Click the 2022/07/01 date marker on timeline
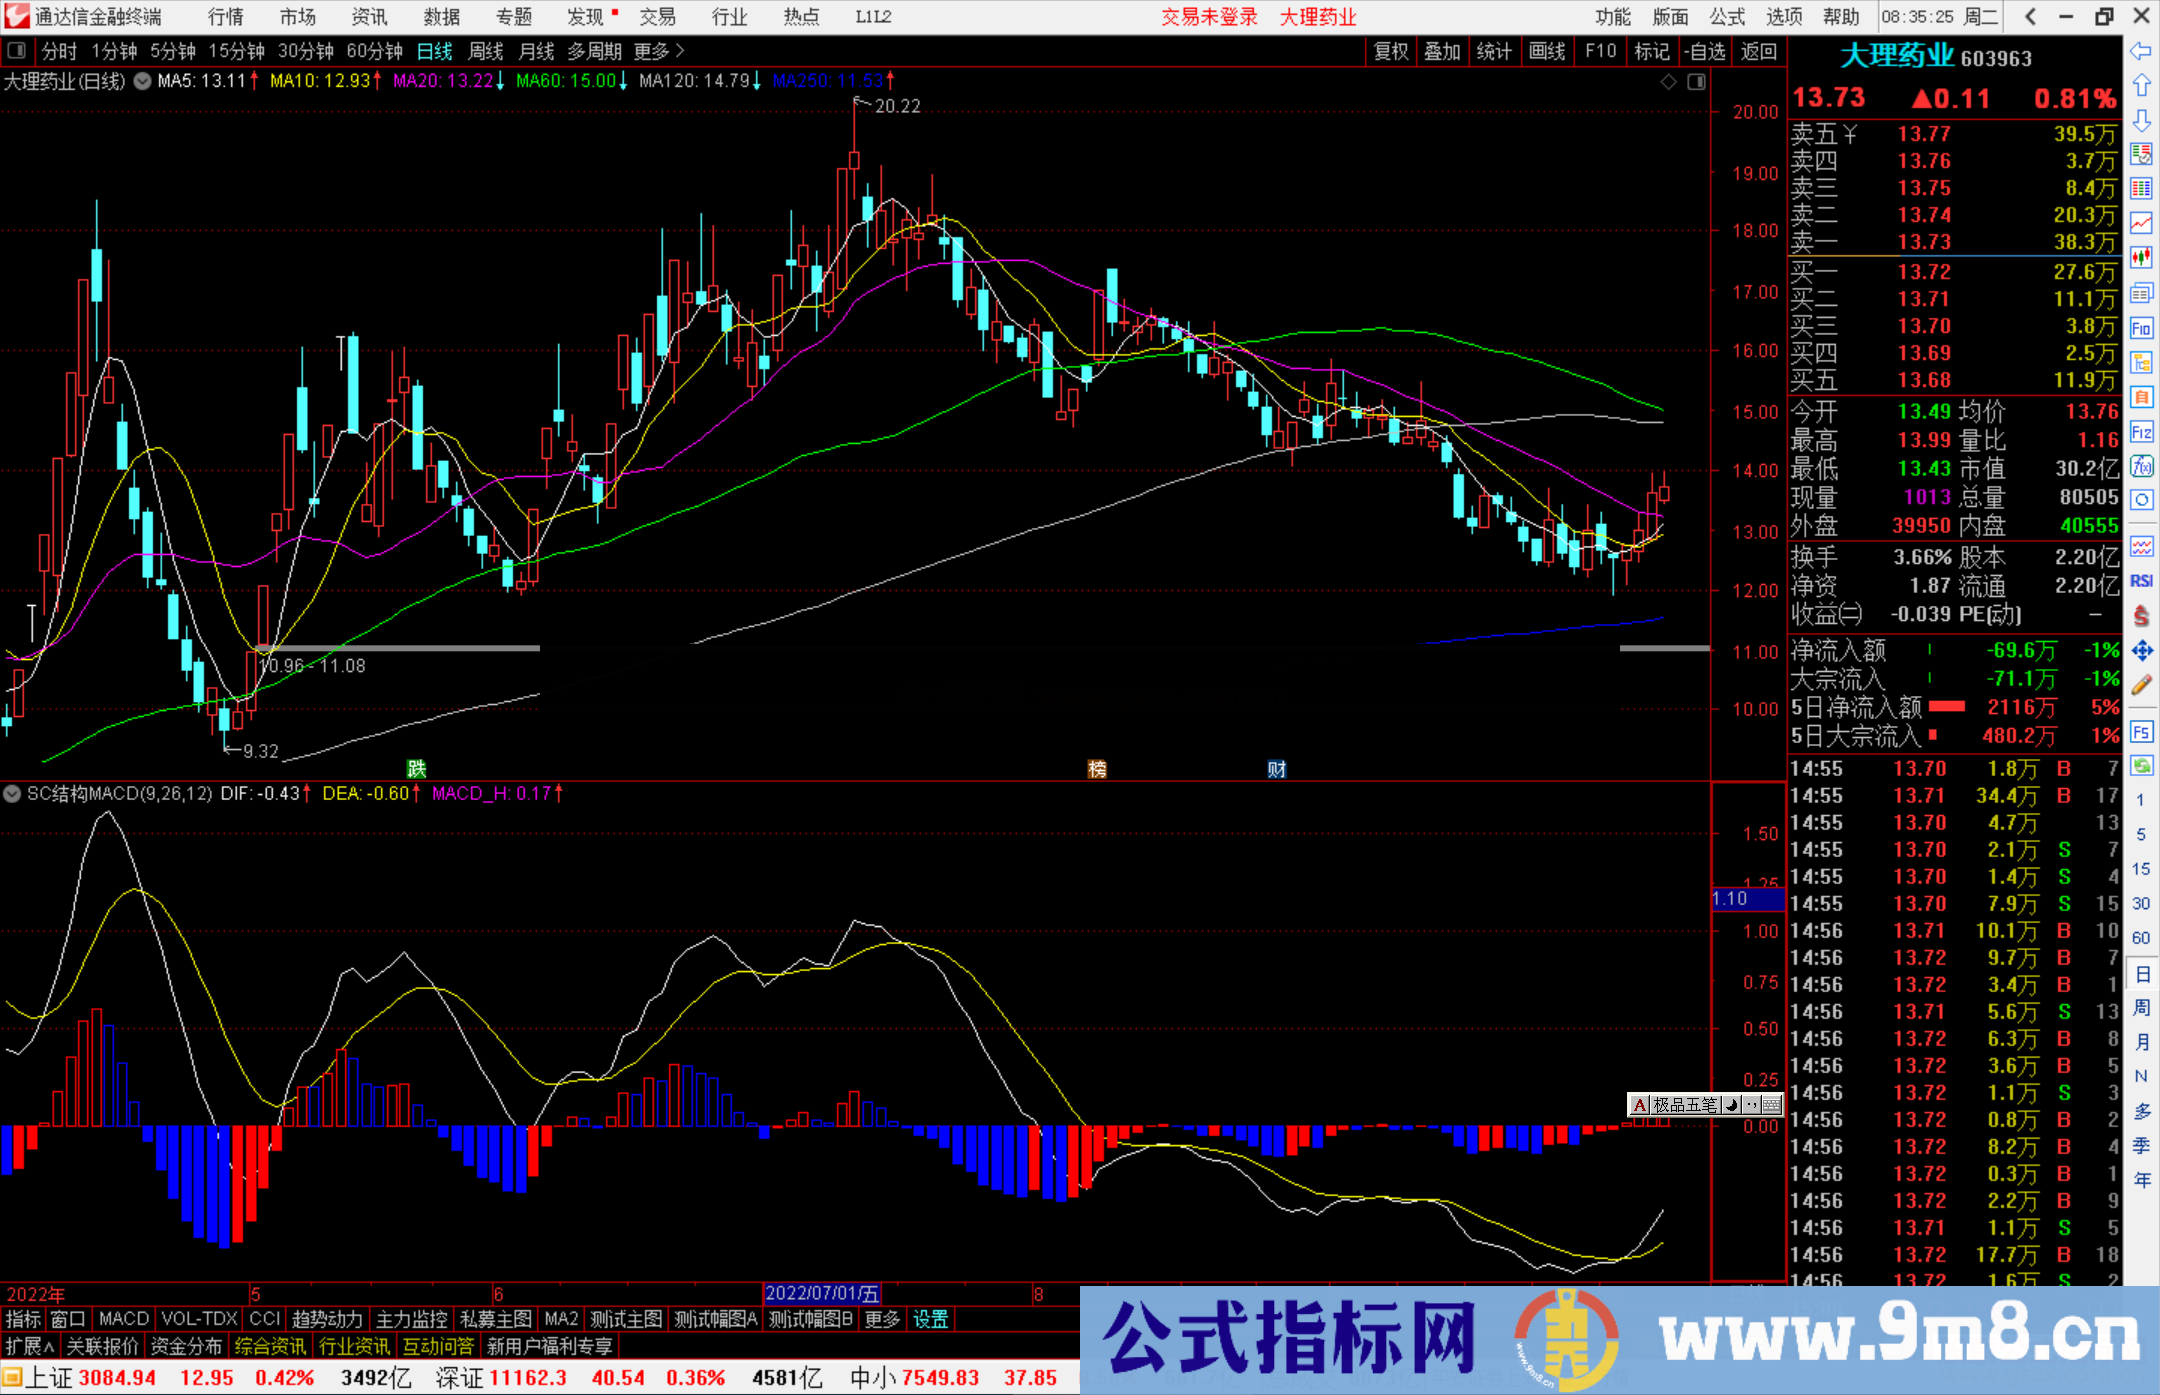The width and height of the screenshot is (2160, 1395). tap(822, 1294)
